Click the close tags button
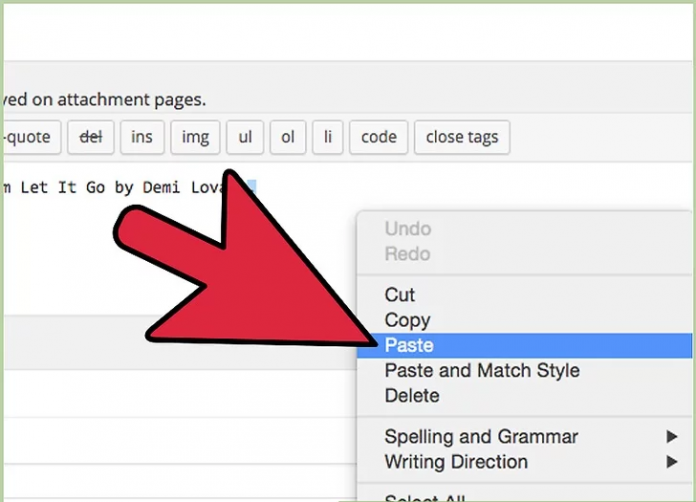 (x=461, y=137)
